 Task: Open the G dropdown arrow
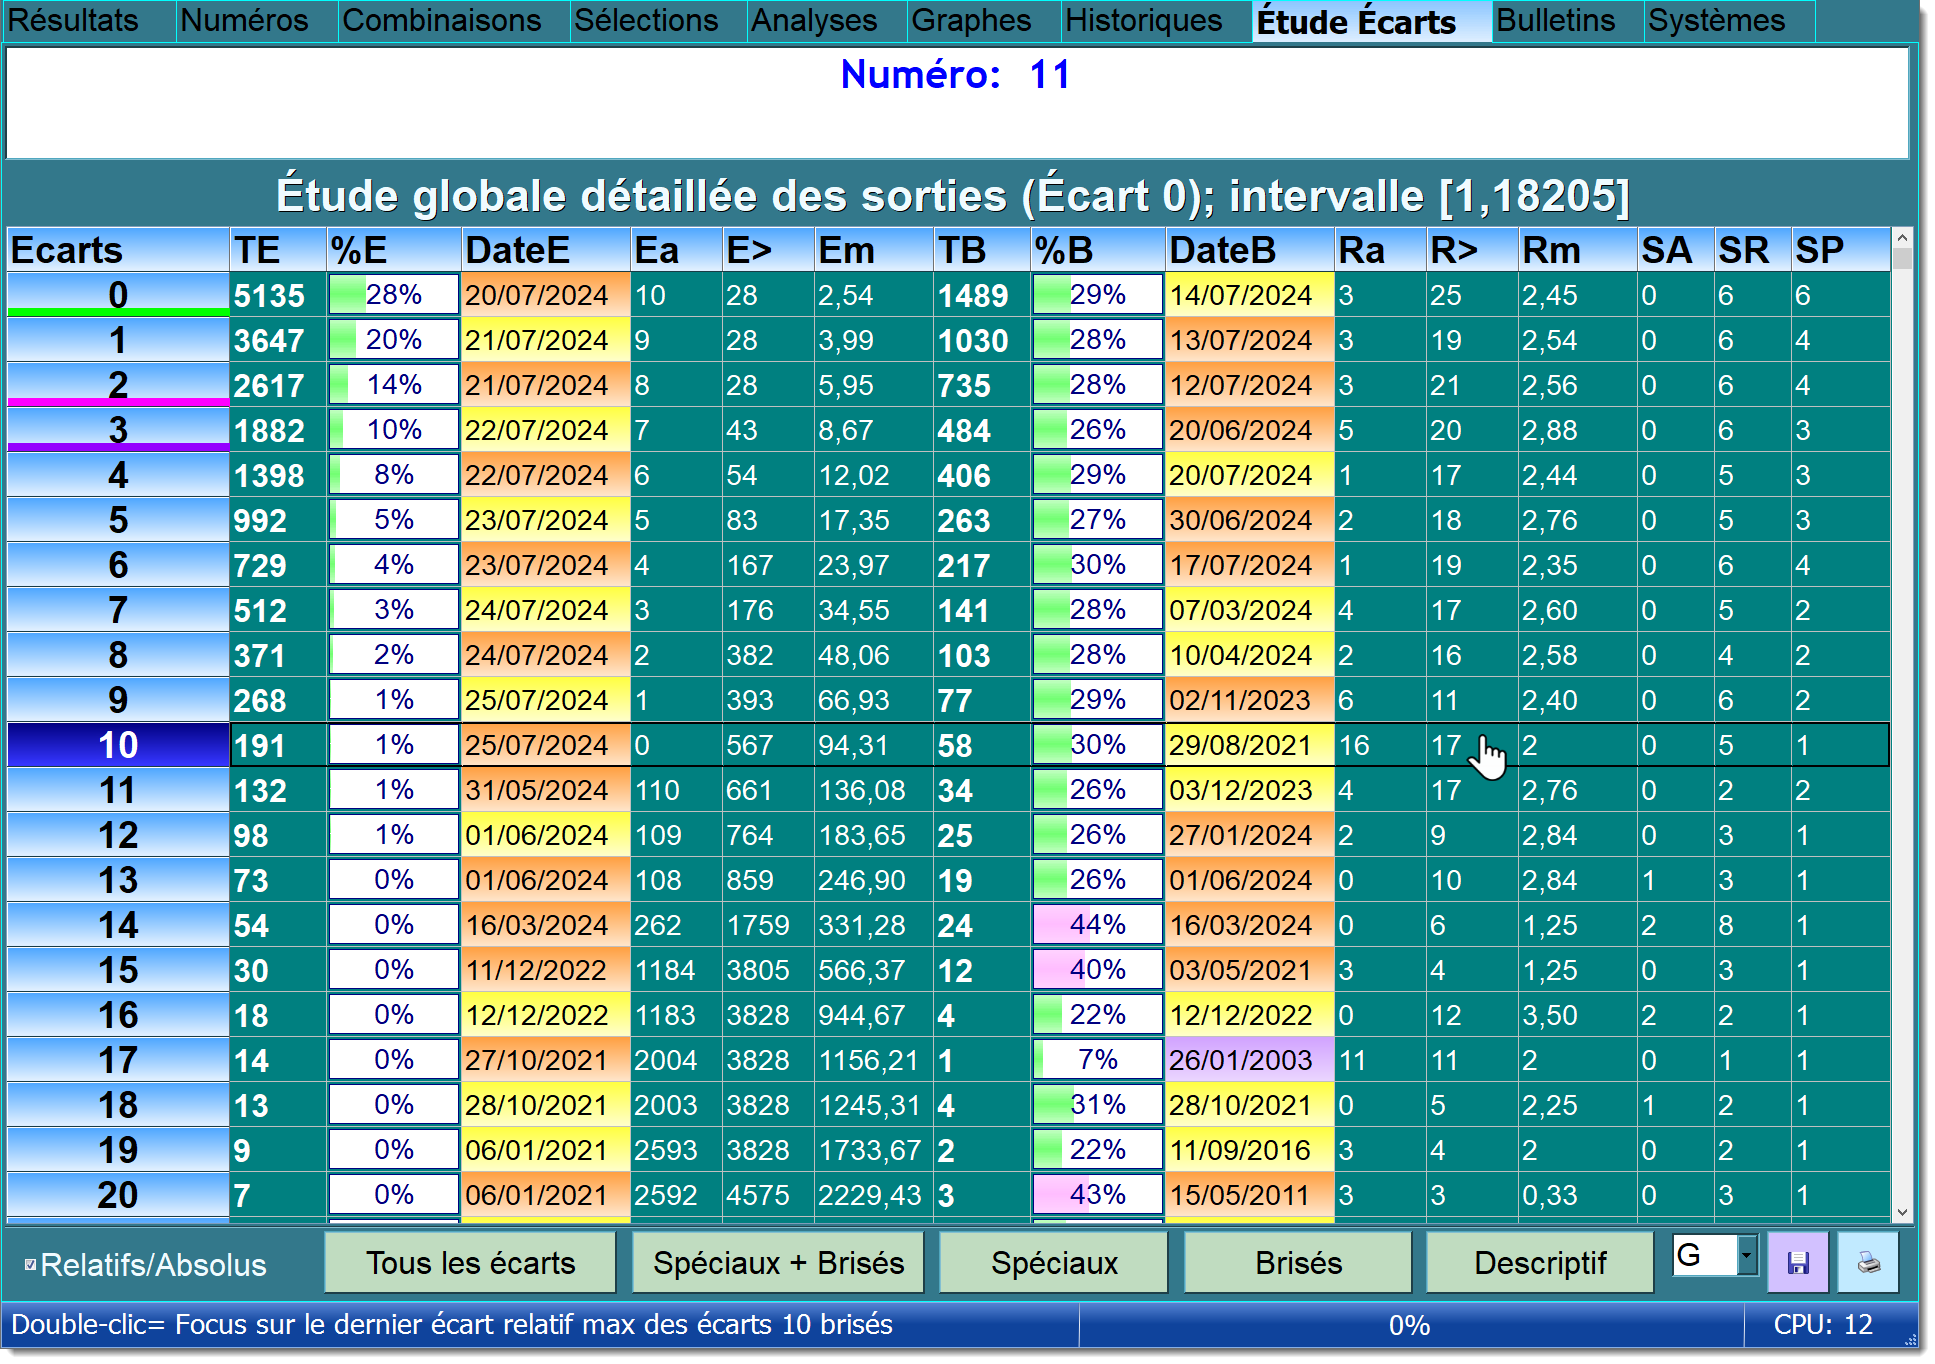tap(1747, 1255)
